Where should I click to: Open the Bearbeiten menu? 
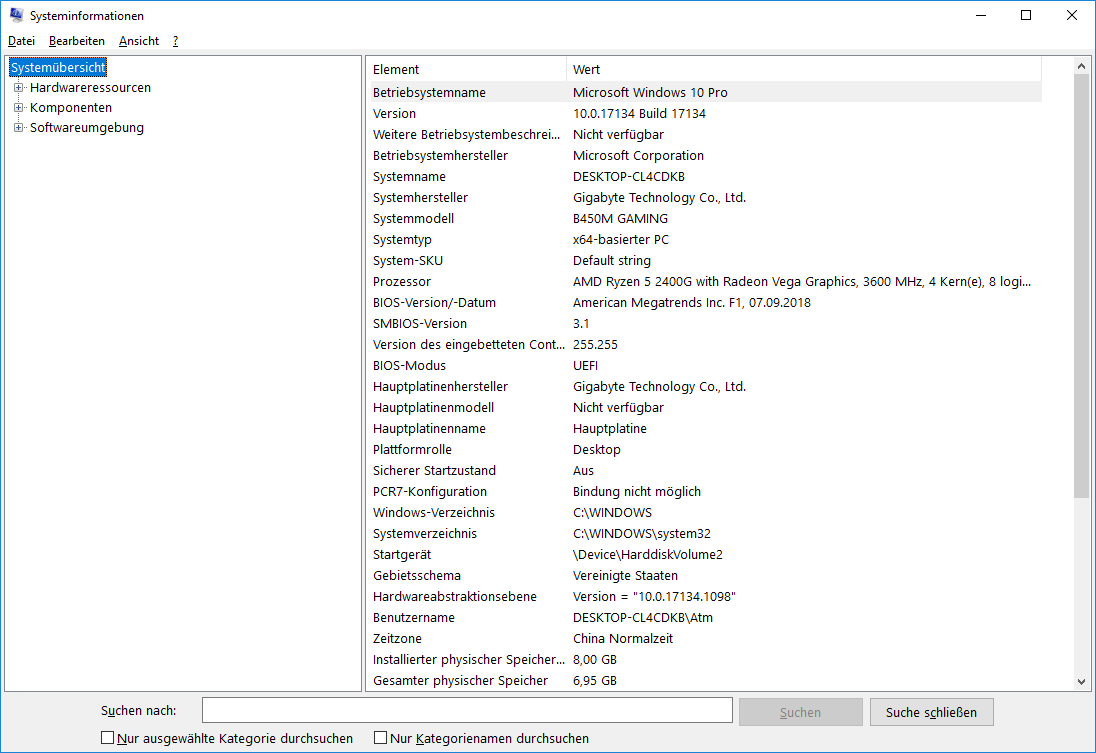[x=77, y=41]
